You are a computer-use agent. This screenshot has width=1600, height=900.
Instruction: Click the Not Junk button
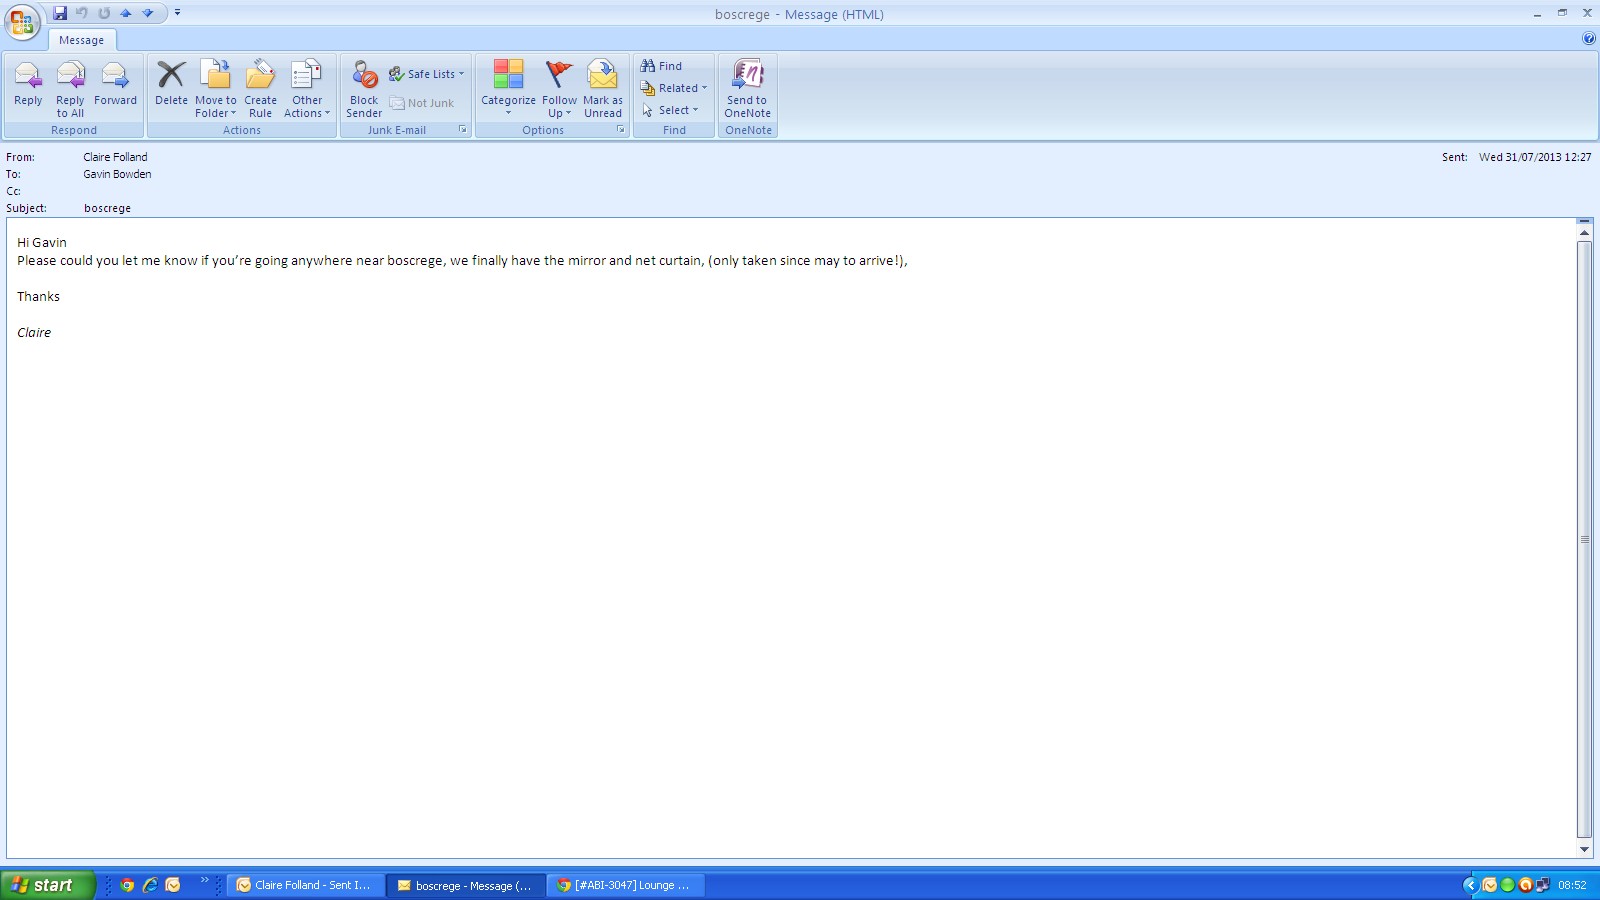click(x=422, y=103)
